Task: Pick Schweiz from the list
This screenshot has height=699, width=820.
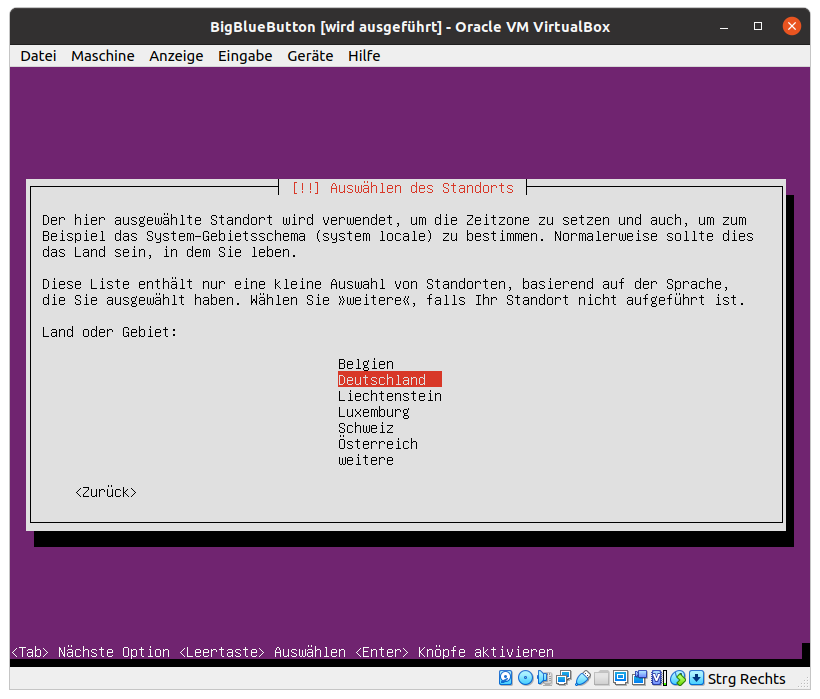Action: click(x=366, y=428)
